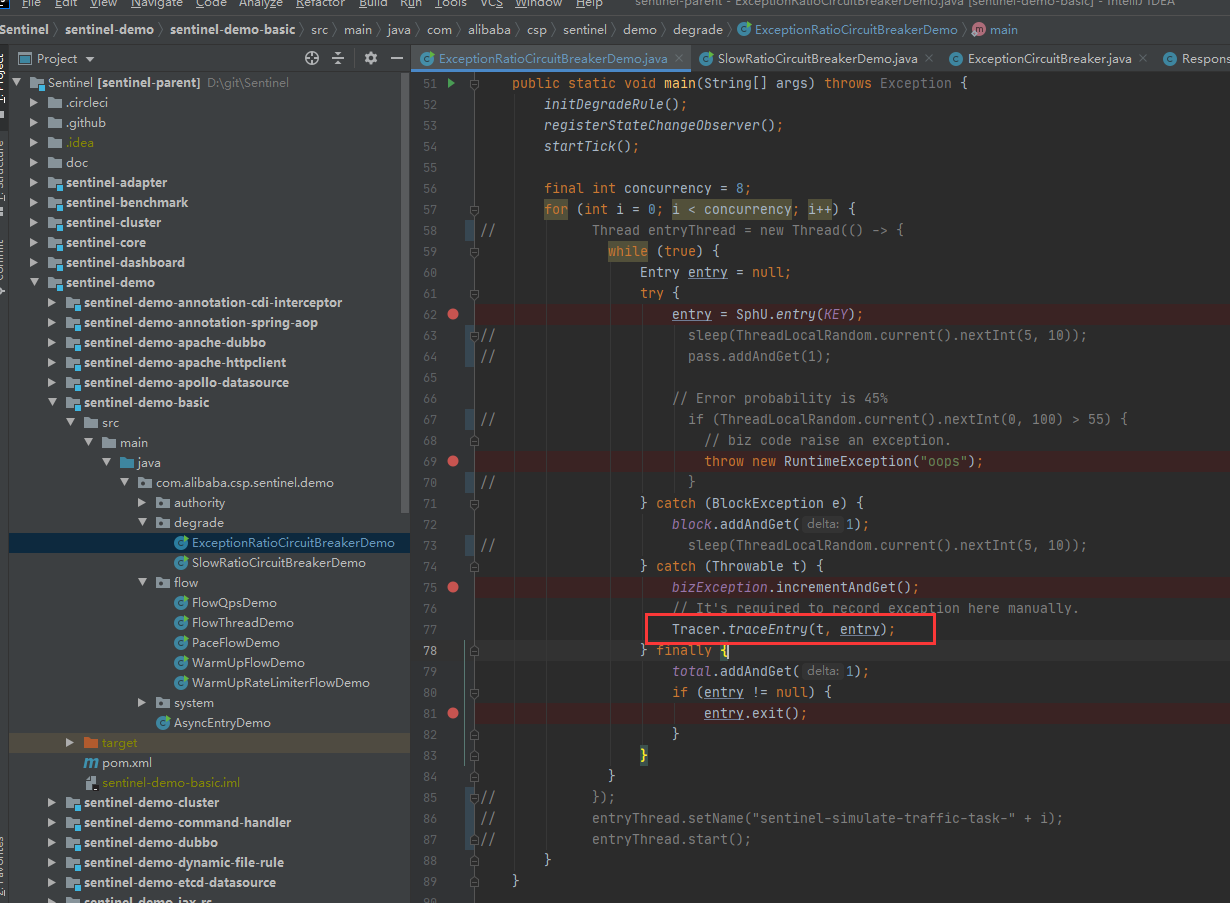
Task: Toggle the breakpoint on line 62
Action: click(x=453, y=314)
